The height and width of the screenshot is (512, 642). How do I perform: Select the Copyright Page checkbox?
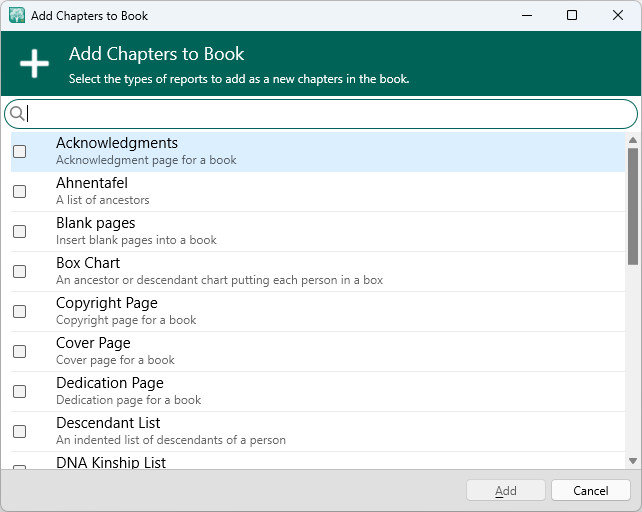pos(19,312)
